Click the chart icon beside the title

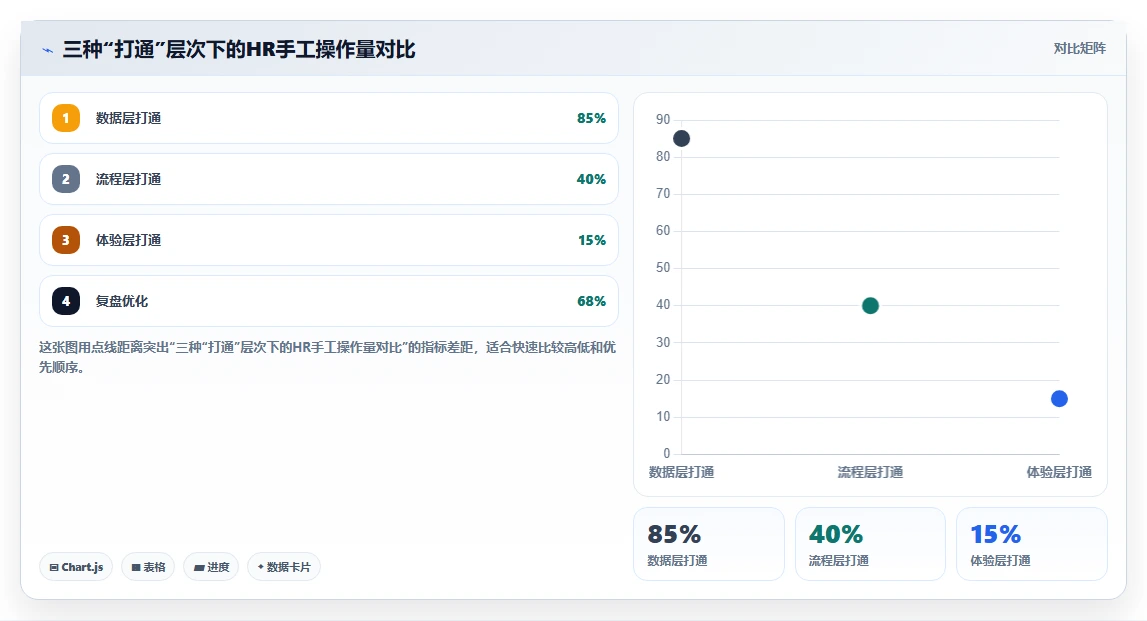(48, 50)
